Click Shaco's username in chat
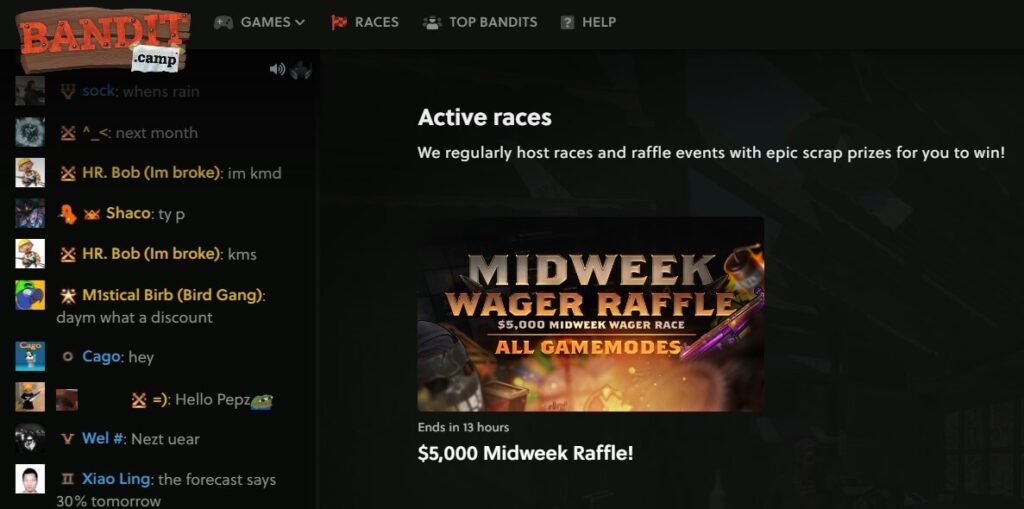This screenshot has width=1024, height=509. coord(129,213)
